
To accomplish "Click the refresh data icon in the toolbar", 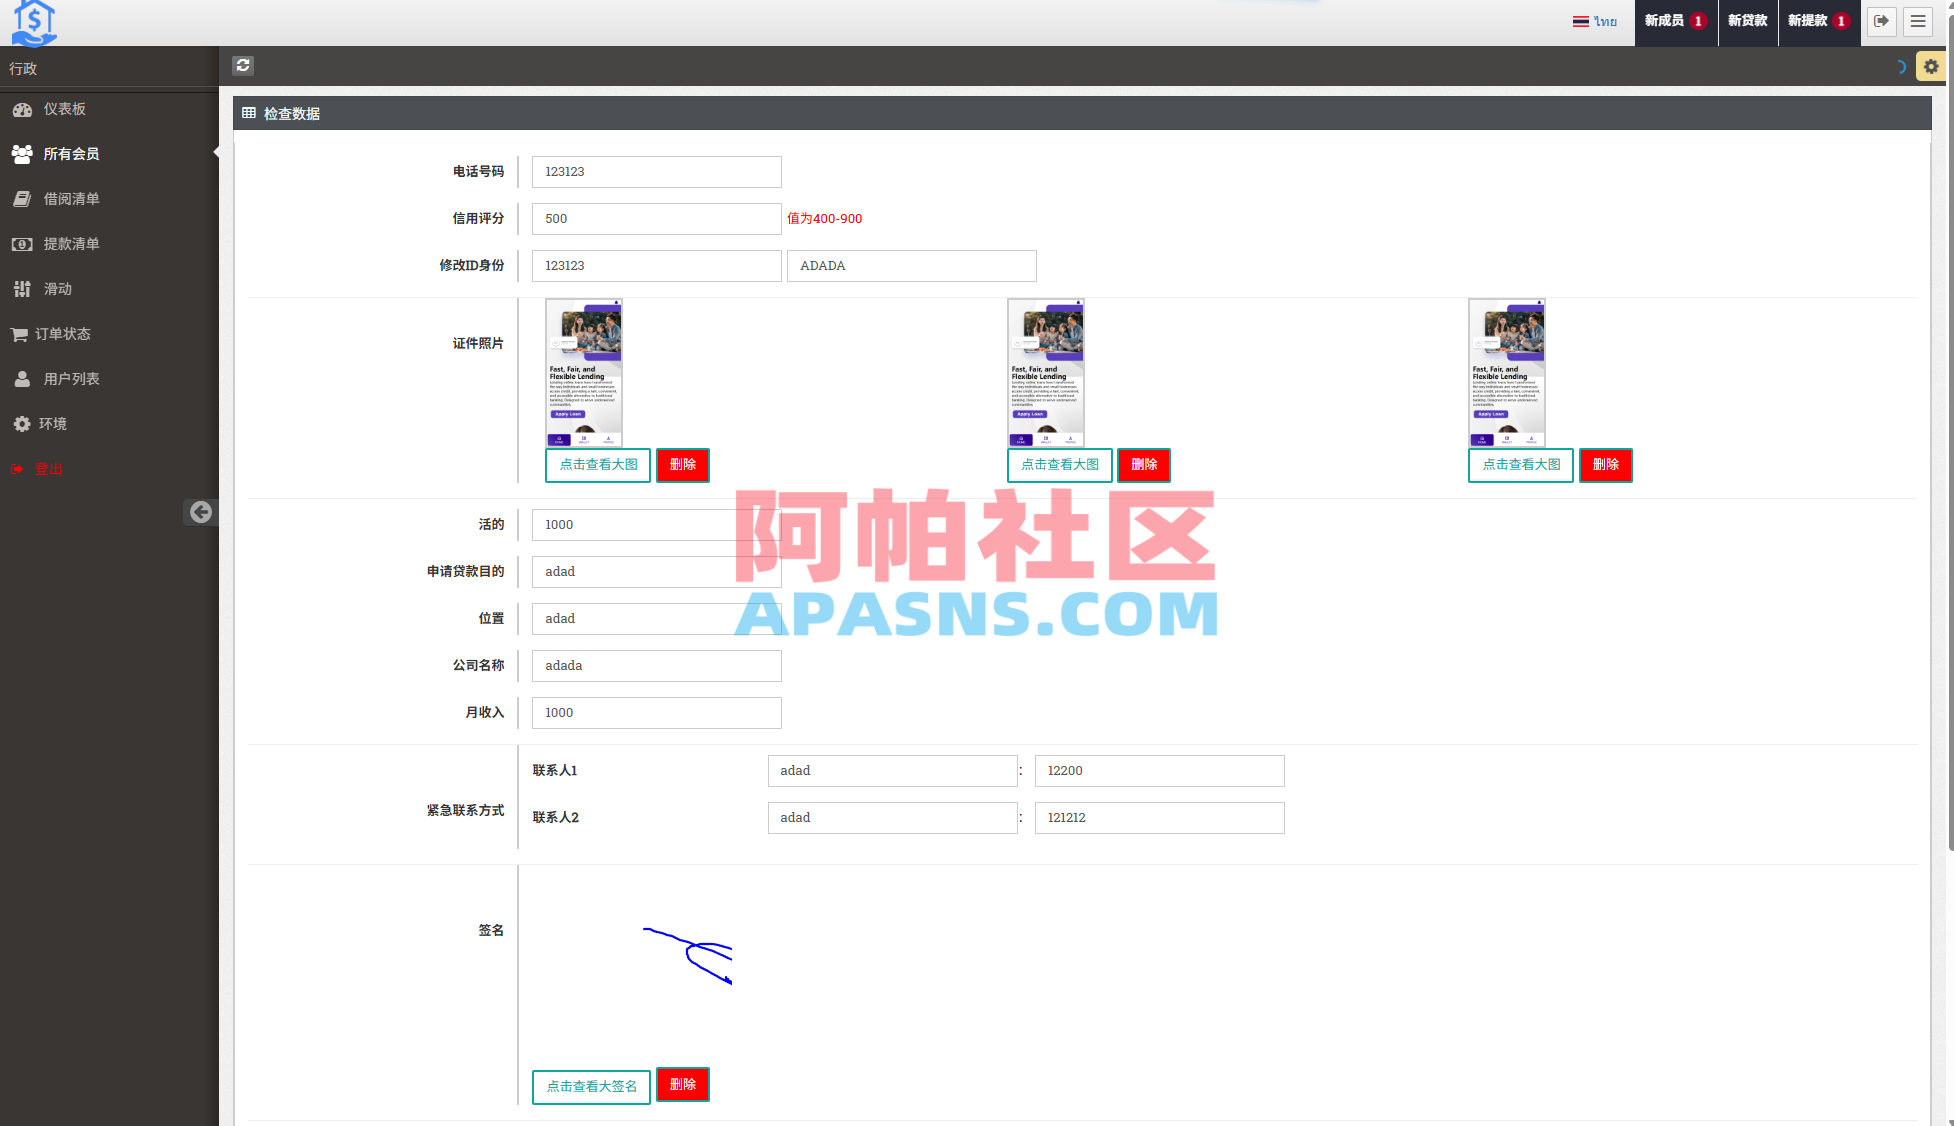I will [243, 66].
